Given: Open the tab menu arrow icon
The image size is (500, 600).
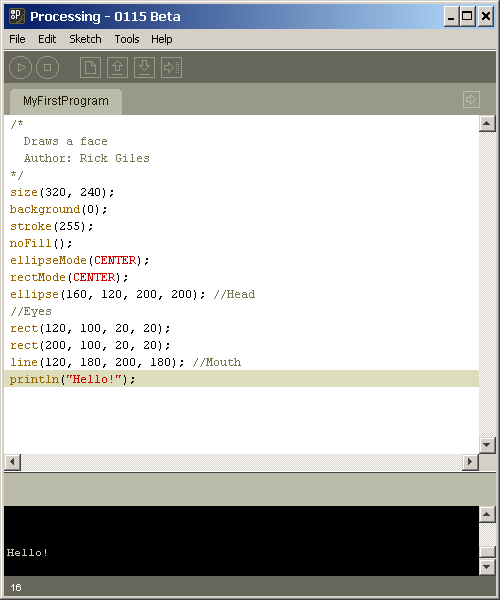Looking at the screenshot, I should coord(471,99).
